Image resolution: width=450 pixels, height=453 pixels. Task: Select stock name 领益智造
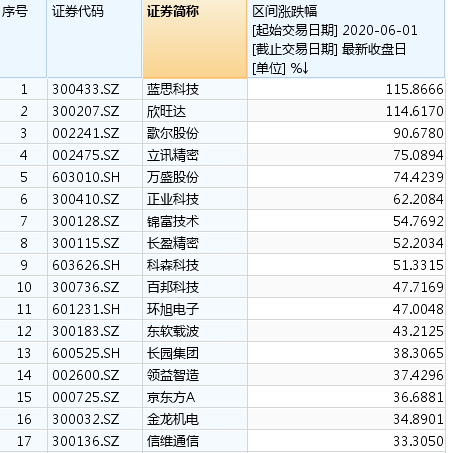point(173,375)
